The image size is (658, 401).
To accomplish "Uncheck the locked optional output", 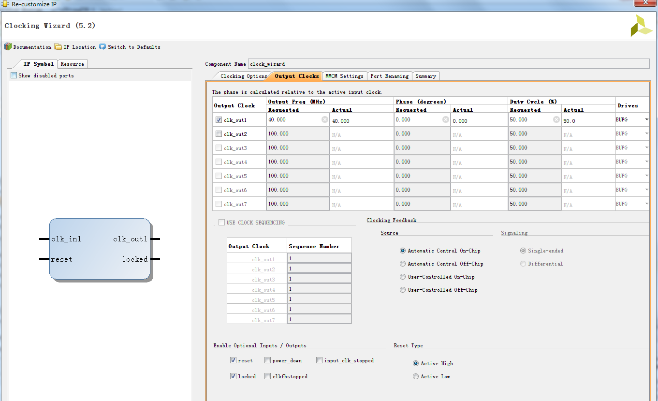I will click(x=233, y=376).
